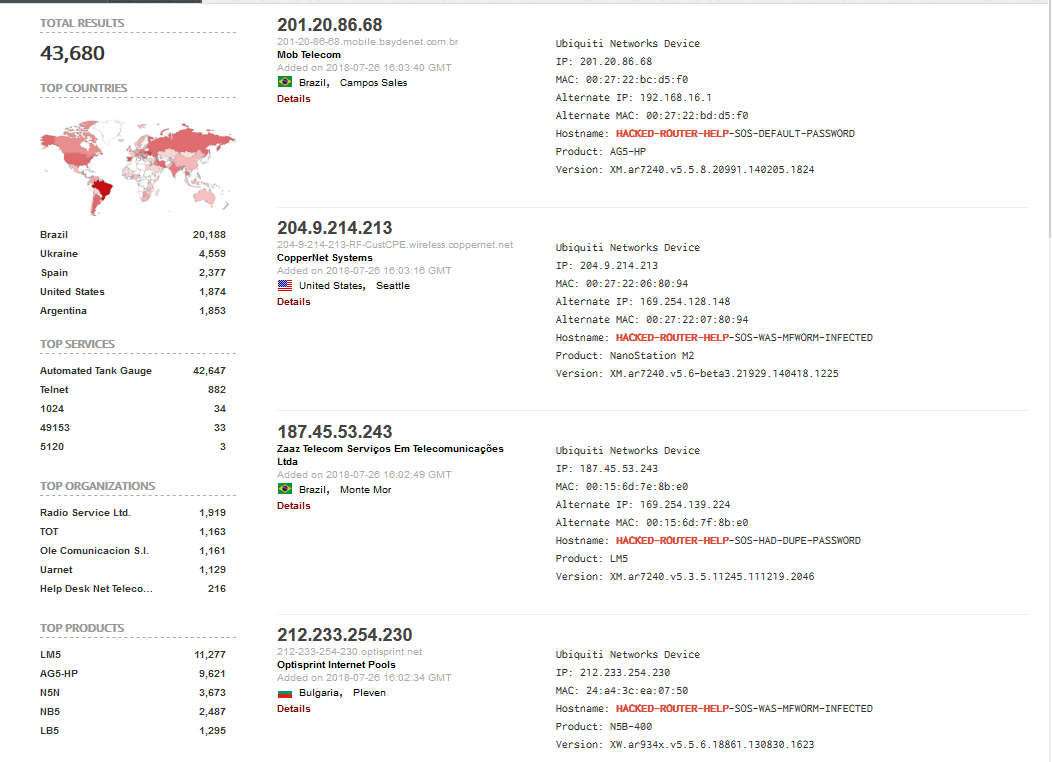
Task: Filter by service port 49153
Action: tap(55, 428)
